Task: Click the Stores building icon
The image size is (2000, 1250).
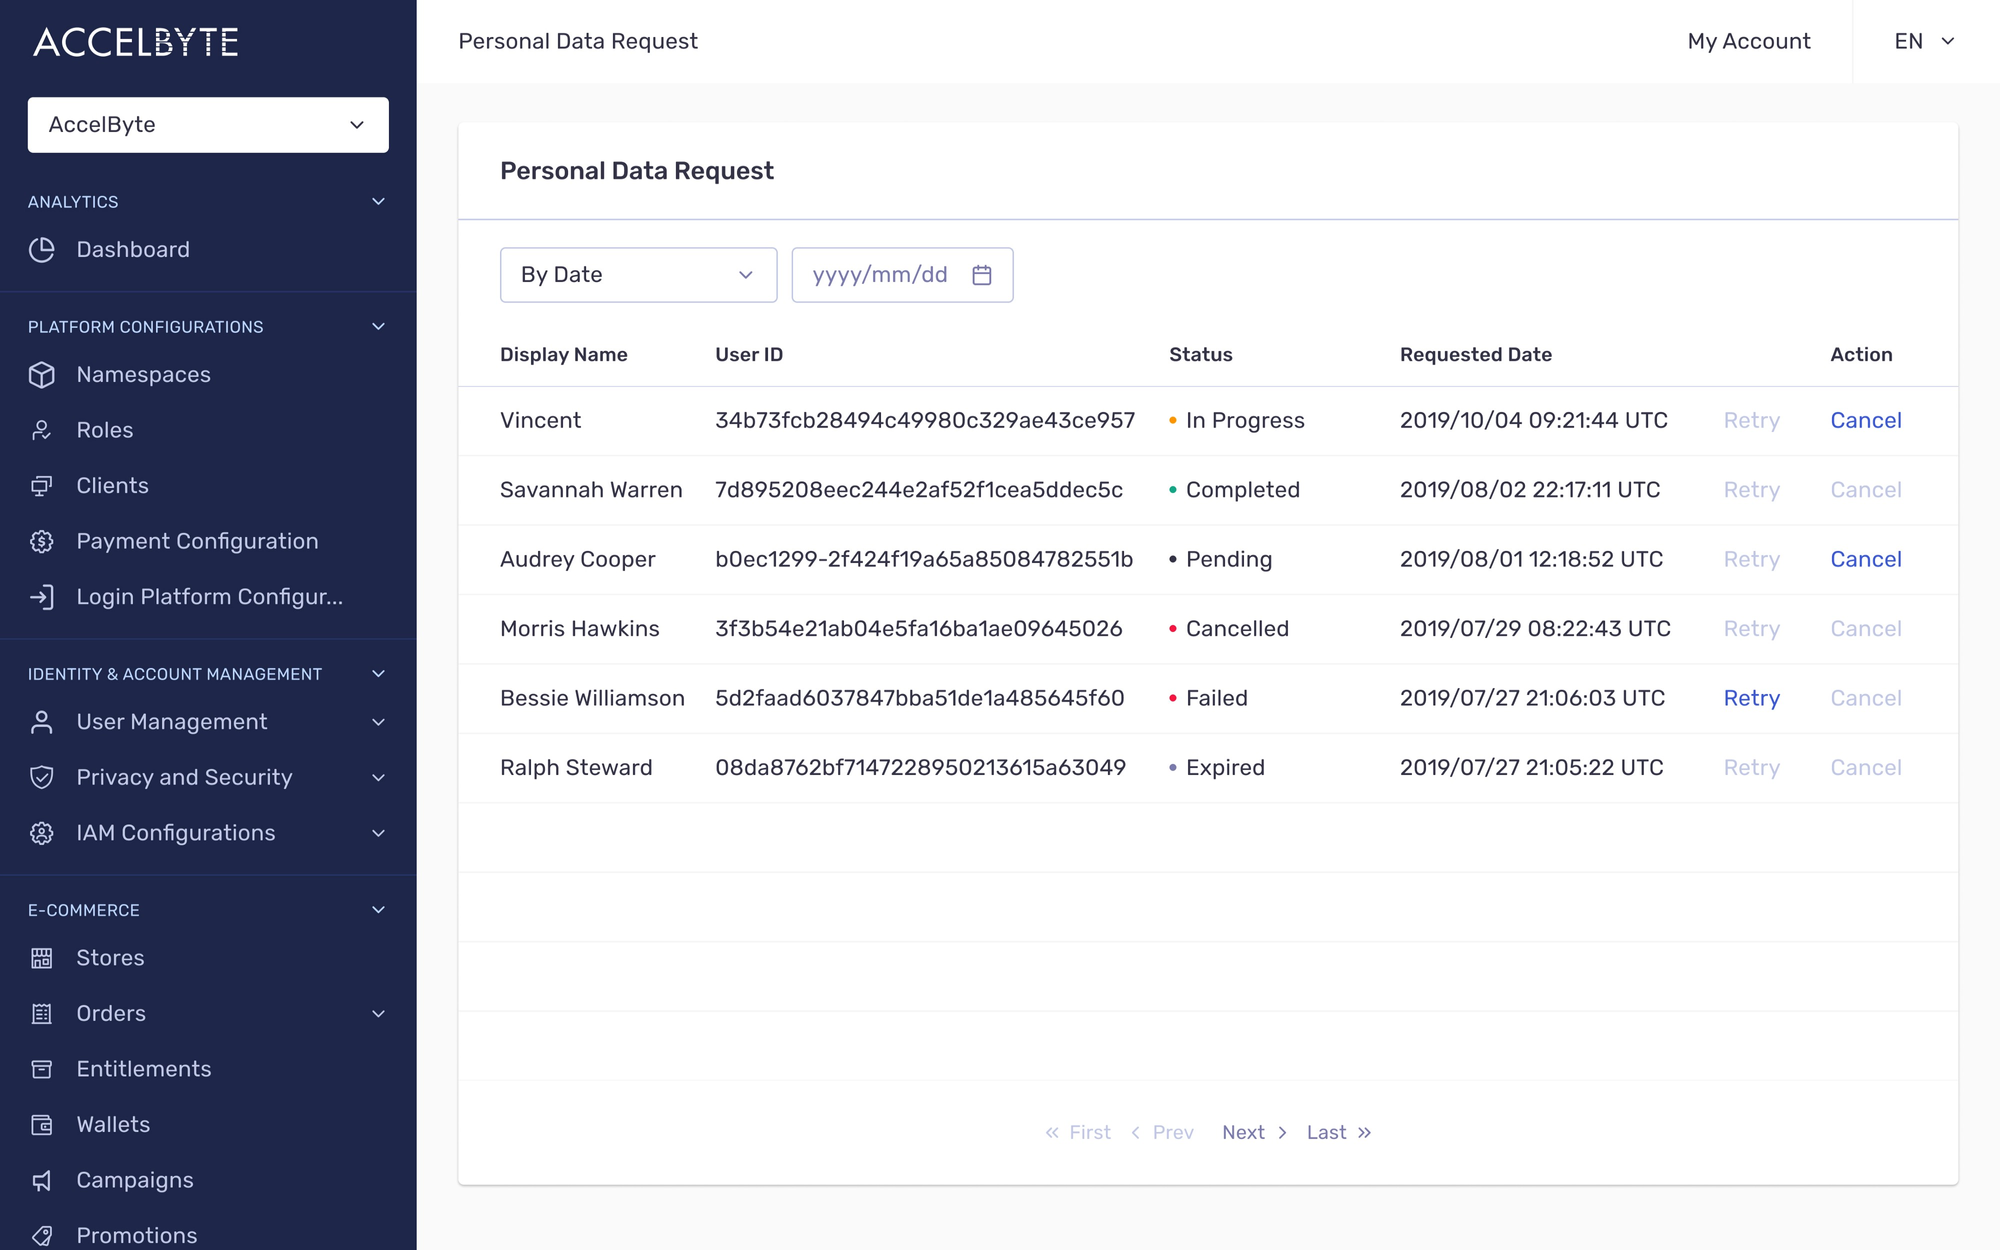Action: [42, 958]
